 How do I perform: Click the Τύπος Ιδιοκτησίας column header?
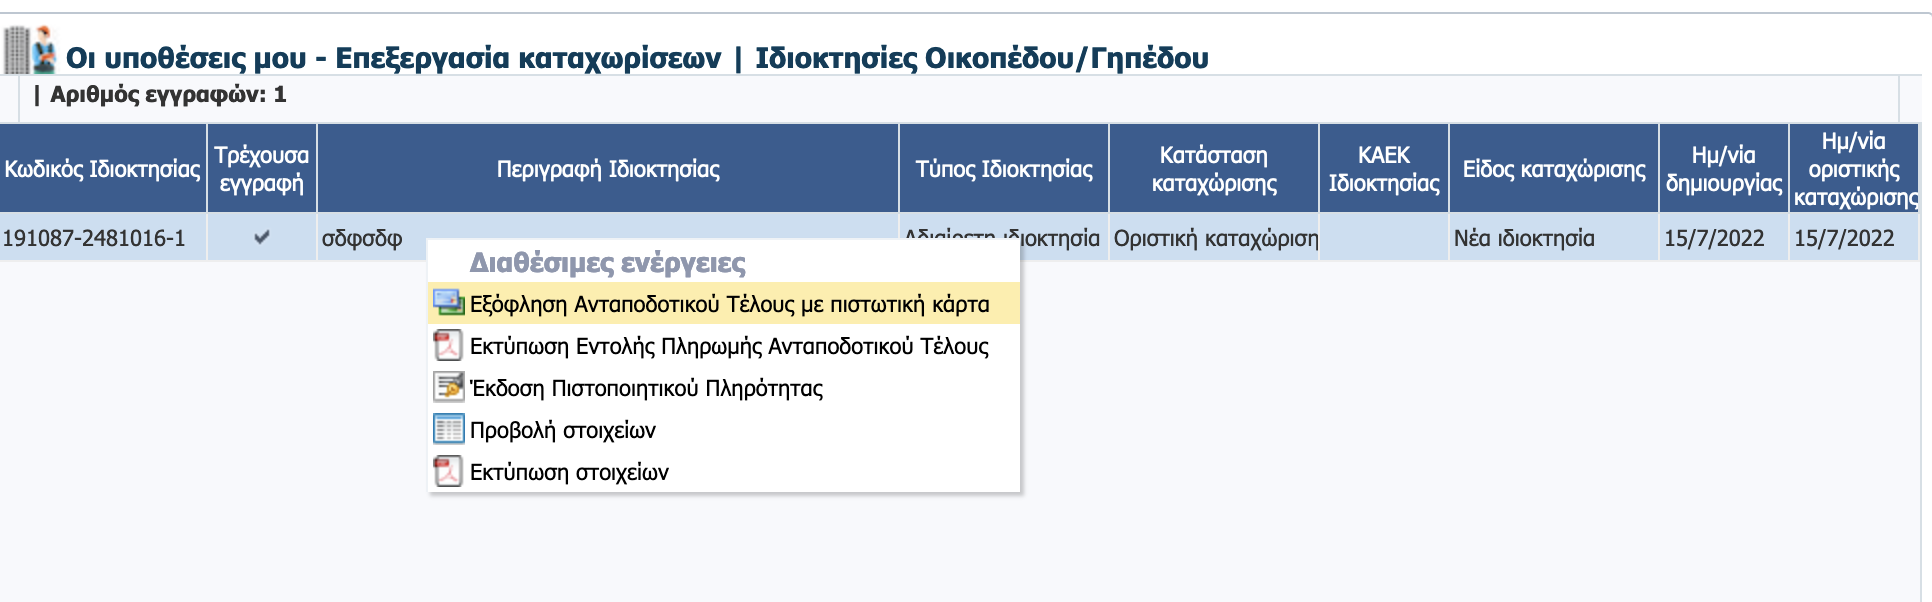(x=1004, y=169)
